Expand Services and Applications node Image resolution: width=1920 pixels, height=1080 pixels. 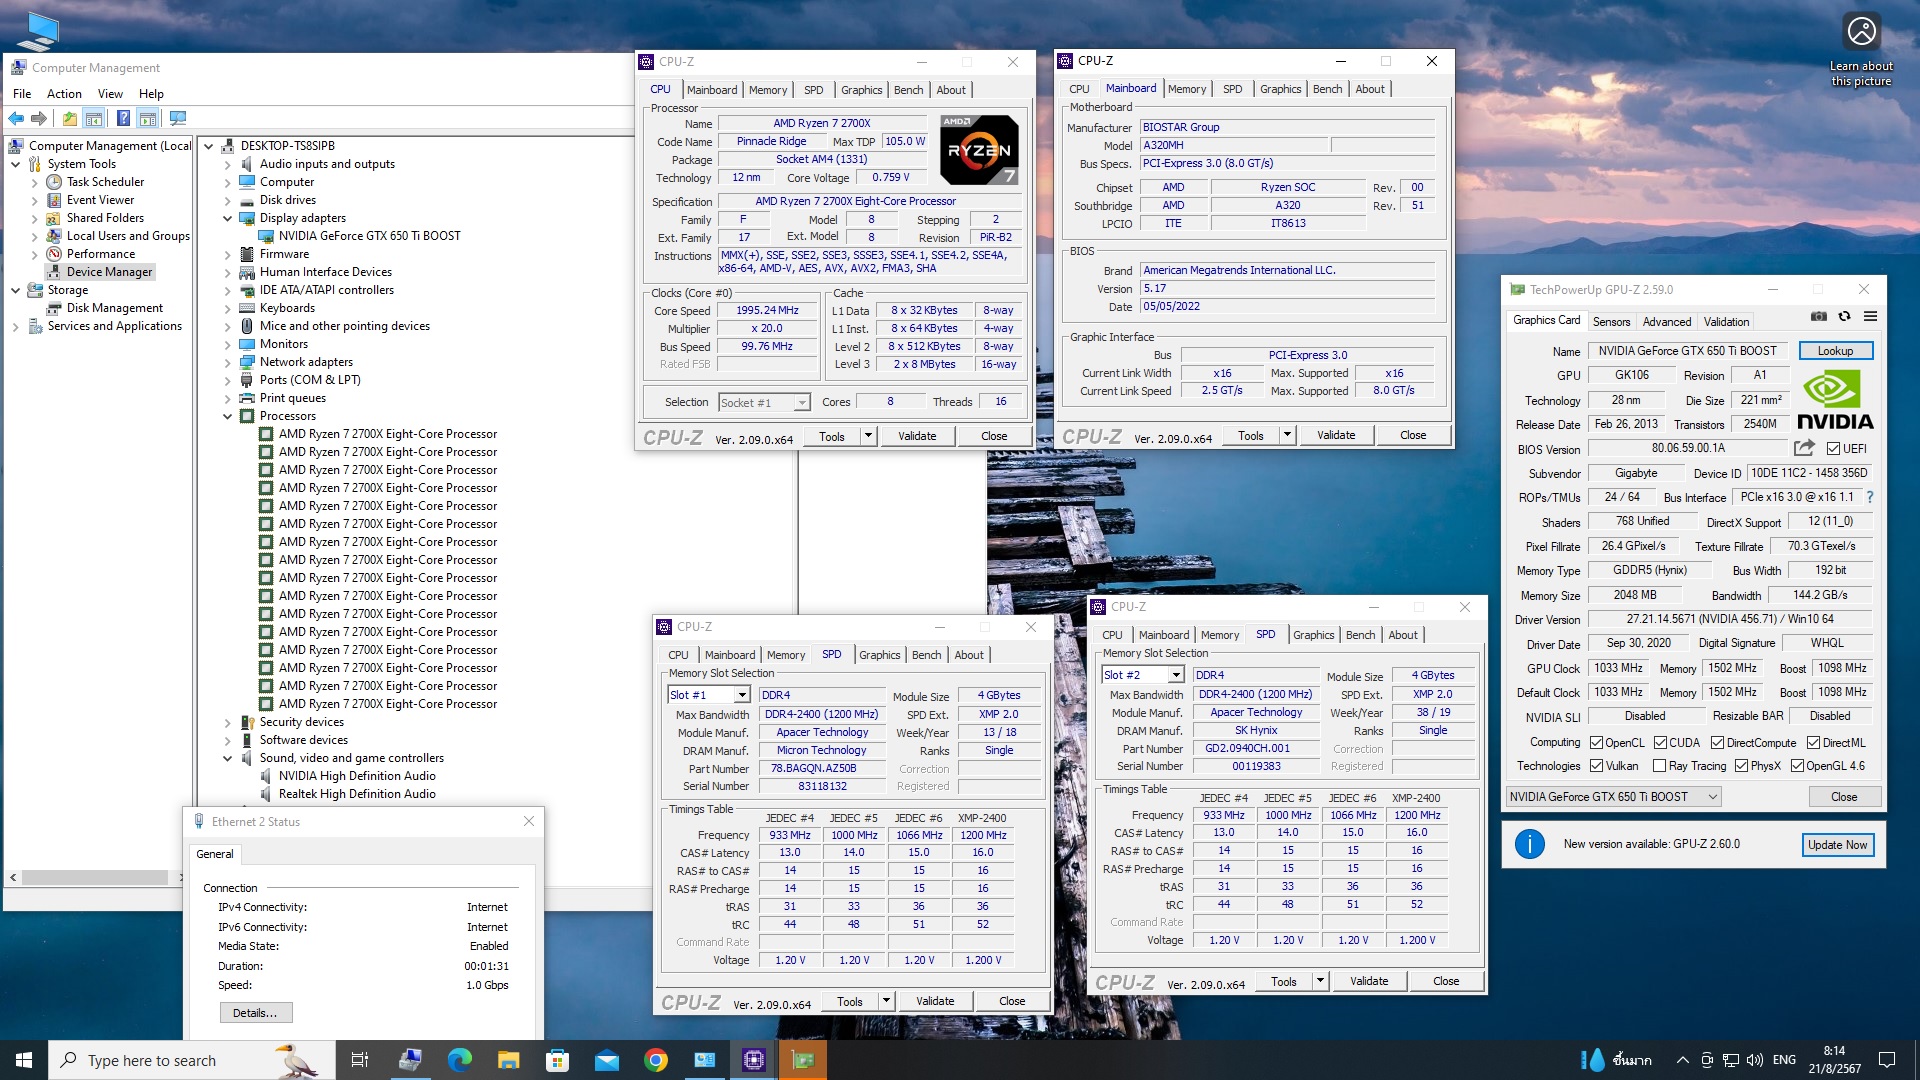point(15,326)
